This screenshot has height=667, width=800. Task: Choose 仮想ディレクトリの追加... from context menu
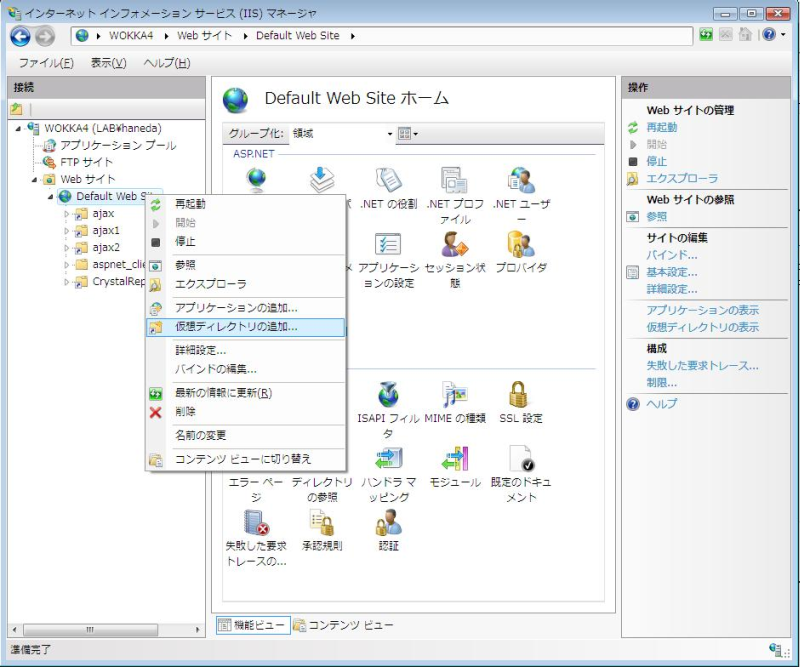click(x=245, y=327)
